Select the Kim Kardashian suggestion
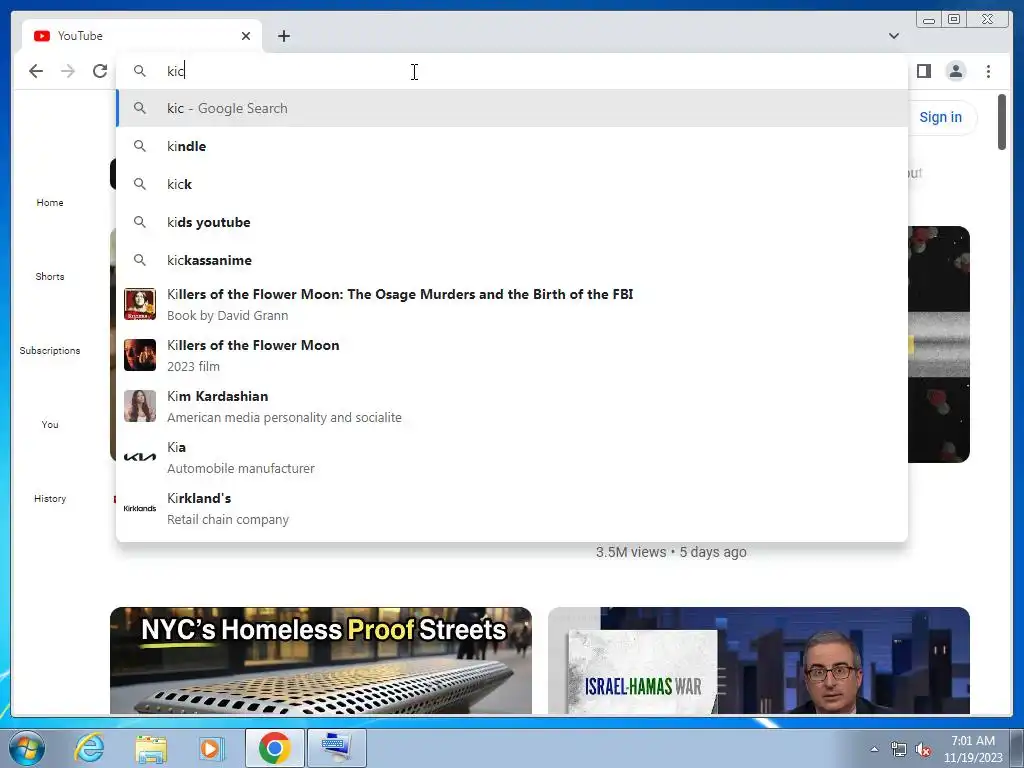Viewport: 1024px width, 768px height. coord(512,406)
